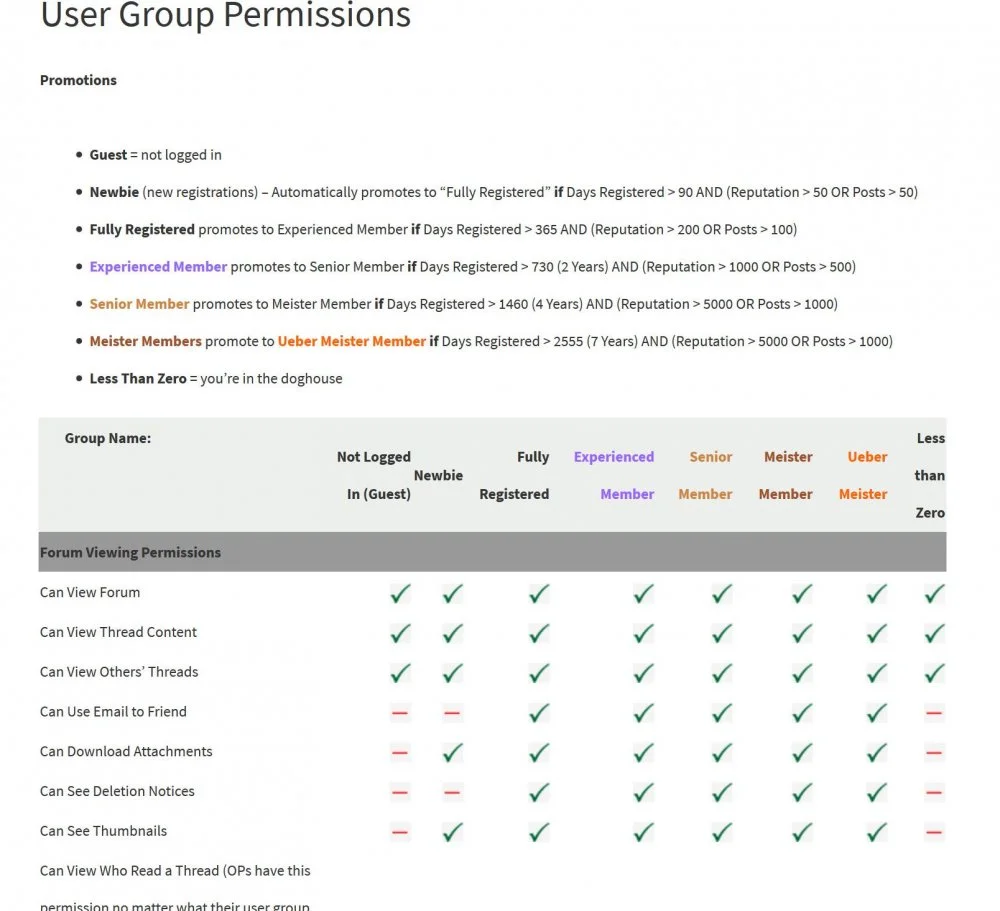
Task: Click the Group Name: header label
Action: 108,438
